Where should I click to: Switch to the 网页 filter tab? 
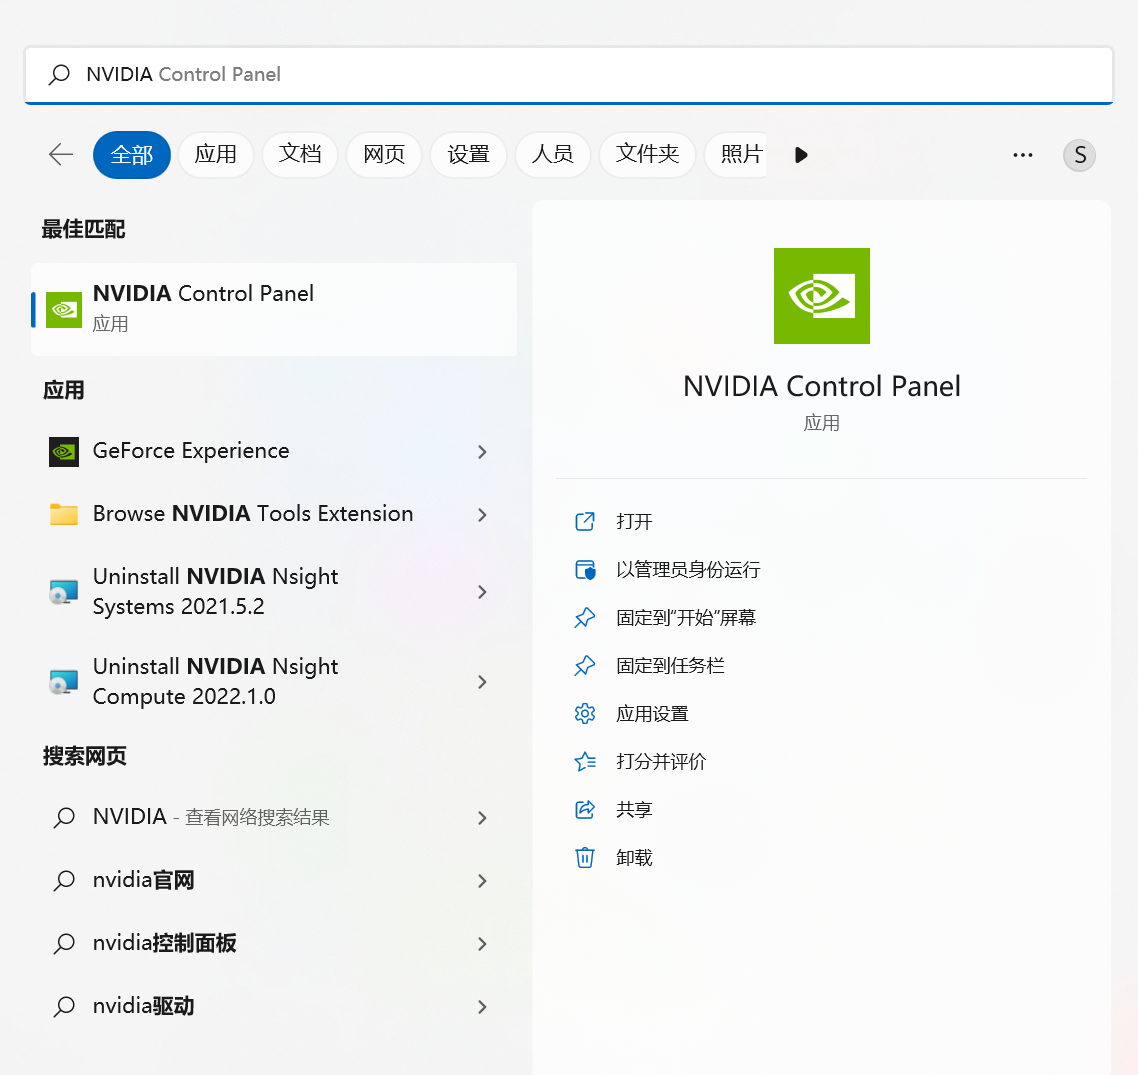pyautogui.click(x=384, y=155)
